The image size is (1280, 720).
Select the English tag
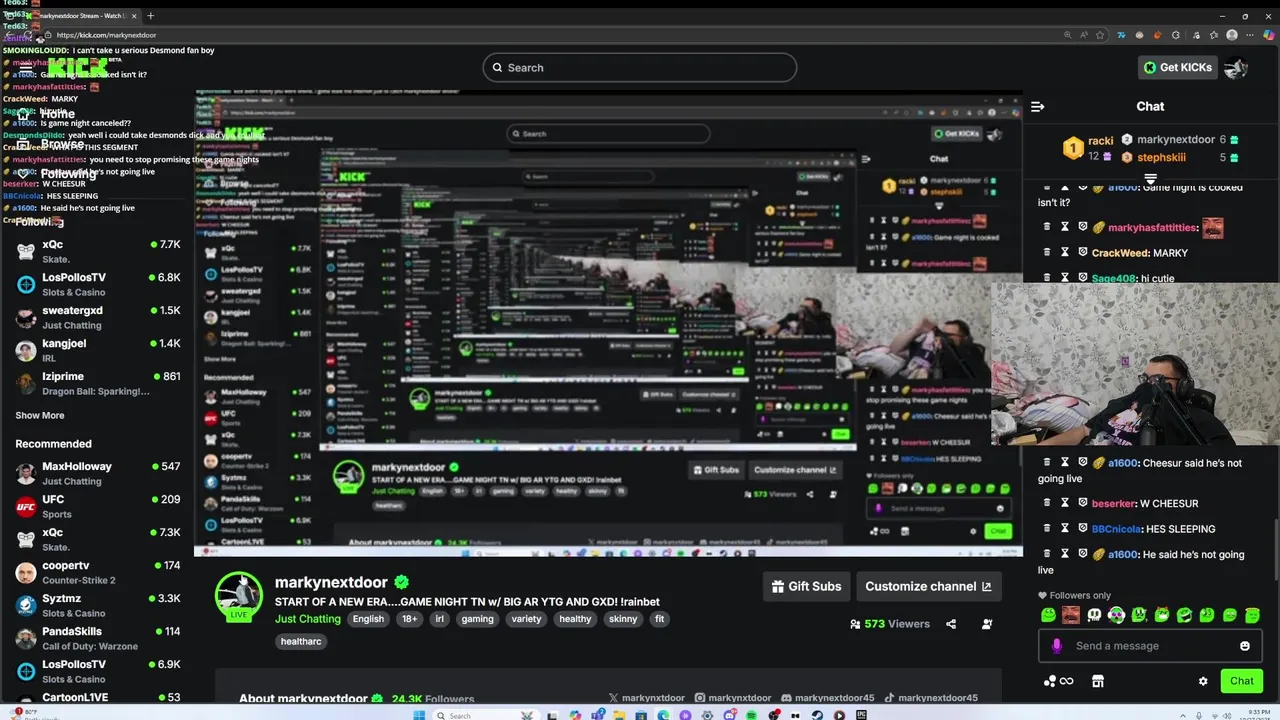(368, 619)
